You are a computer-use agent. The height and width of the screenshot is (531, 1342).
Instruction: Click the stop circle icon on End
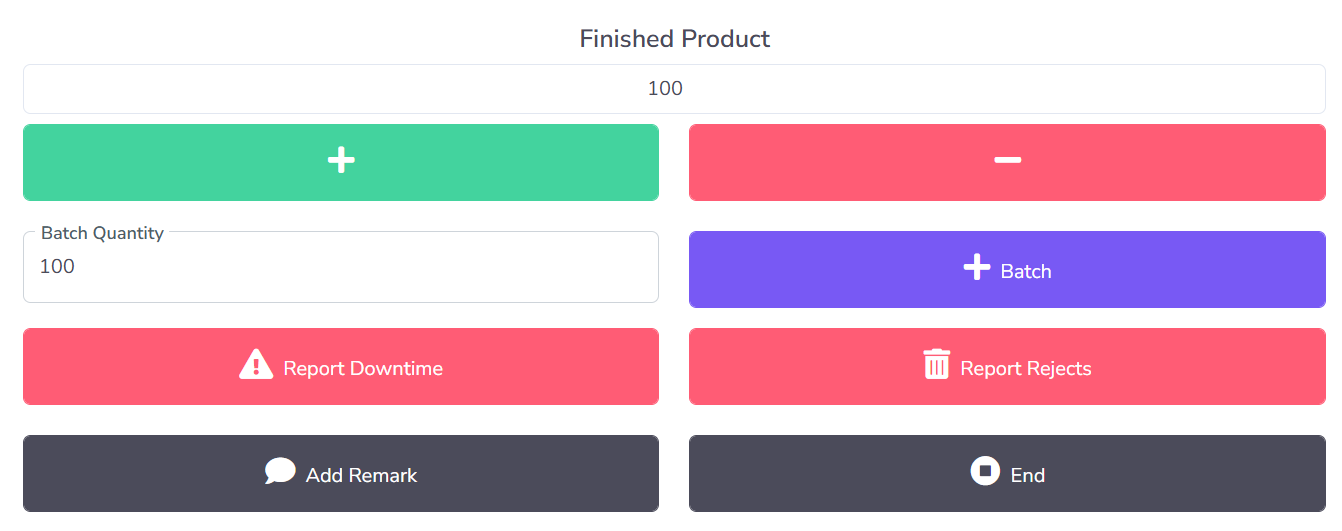tap(985, 470)
